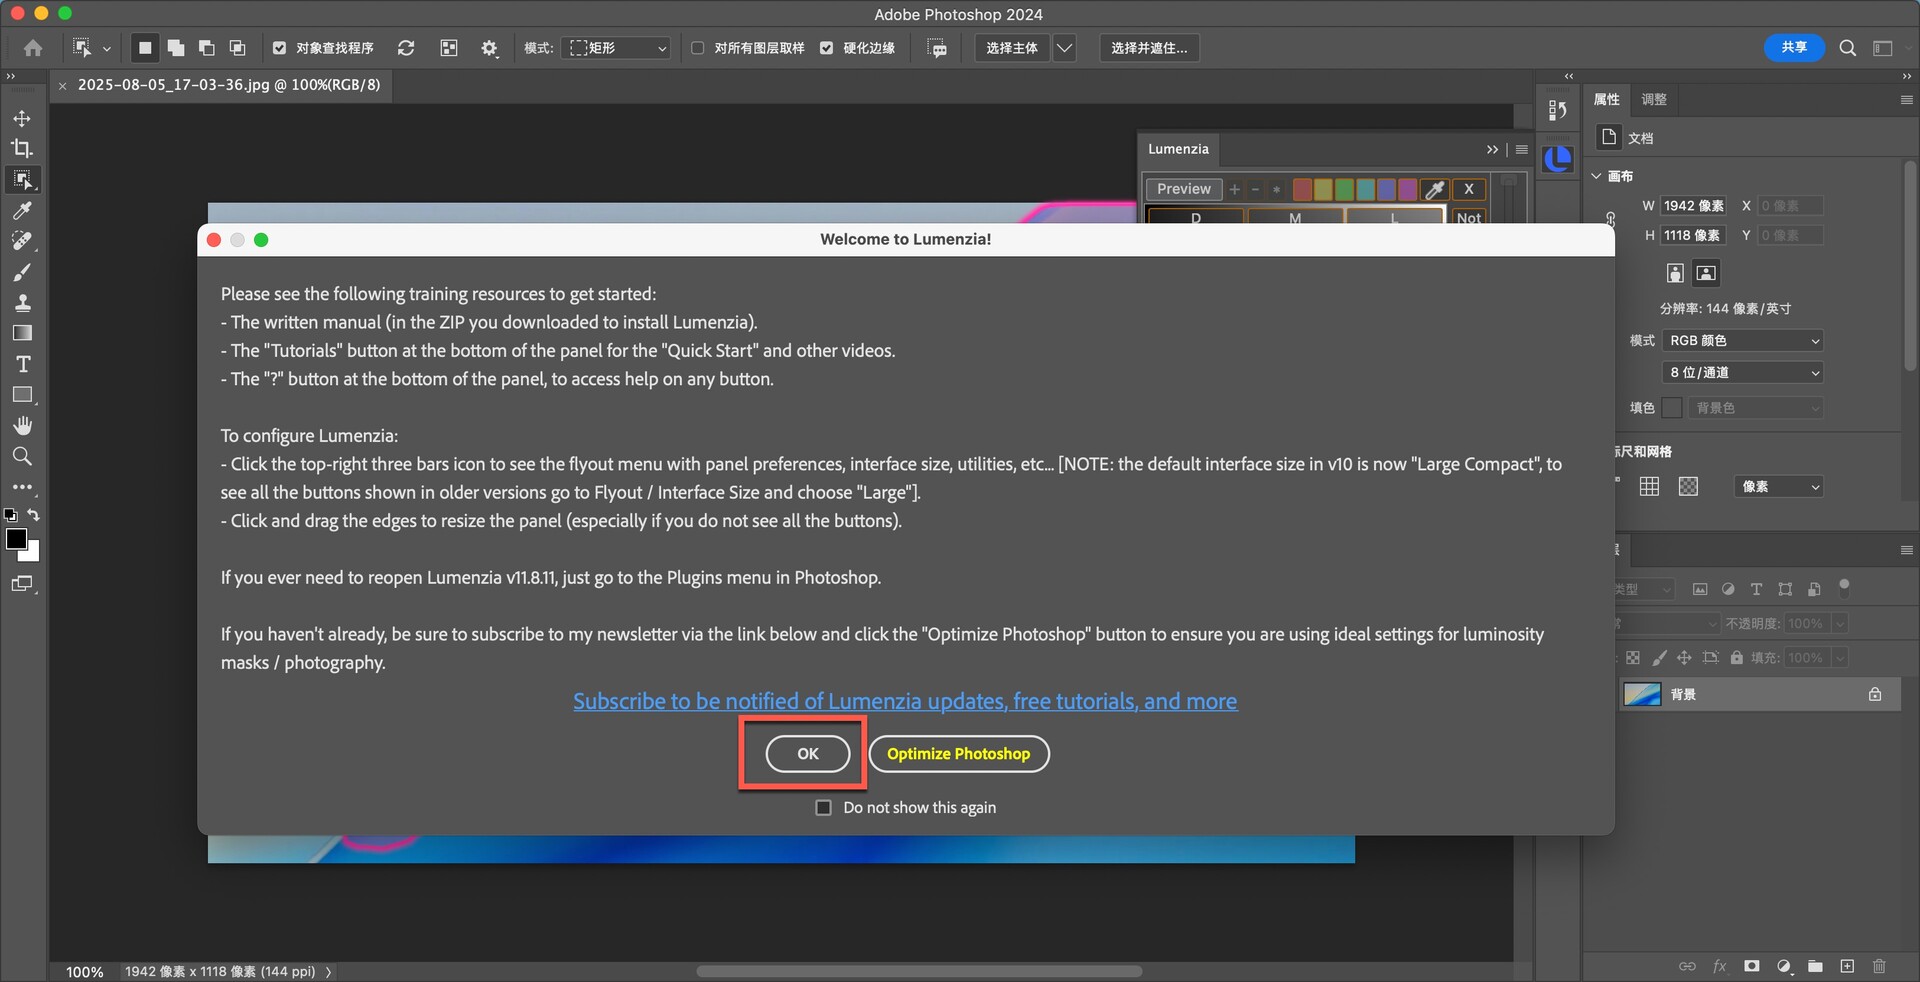Screen dimensions: 1920x982
Task: Click the Home icon in options bar
Action: [x=33, y=48]
